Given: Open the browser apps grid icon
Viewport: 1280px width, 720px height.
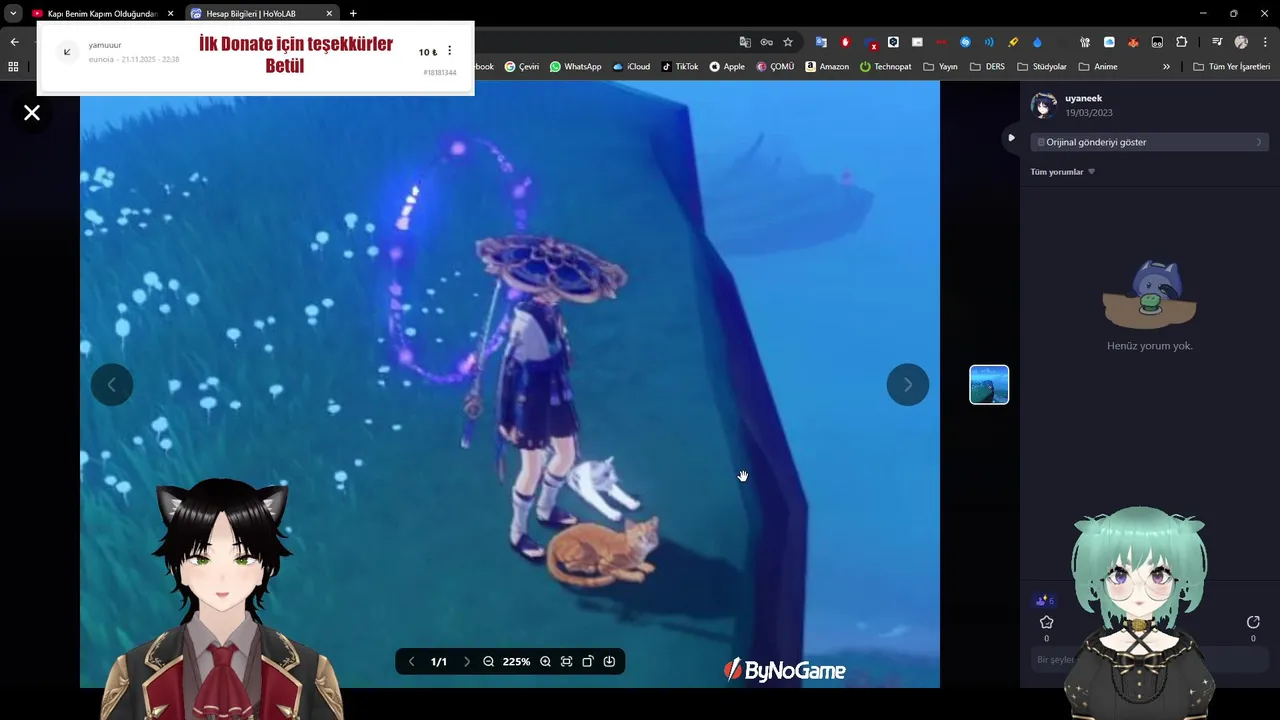Looking at the screenshot, I should [x=13, y=67].
